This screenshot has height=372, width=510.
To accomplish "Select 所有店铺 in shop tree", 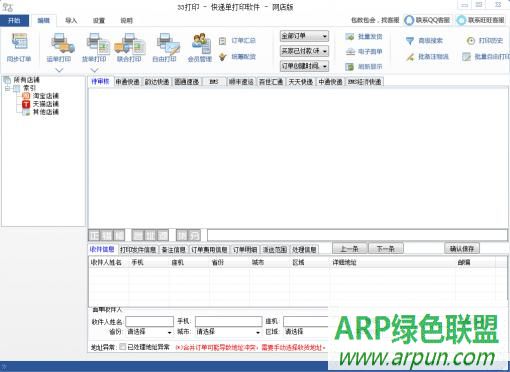I will point(26,80).
